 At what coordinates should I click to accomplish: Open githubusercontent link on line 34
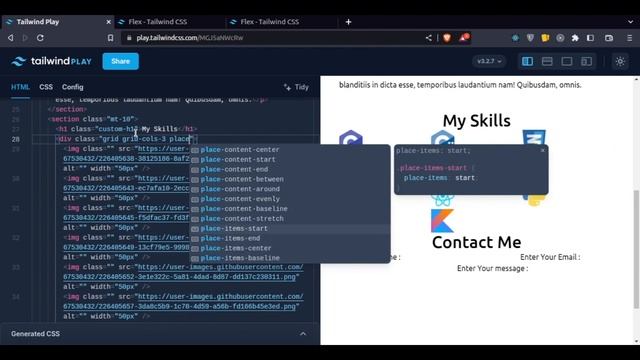pyautogui.click(x=183, y=302)
